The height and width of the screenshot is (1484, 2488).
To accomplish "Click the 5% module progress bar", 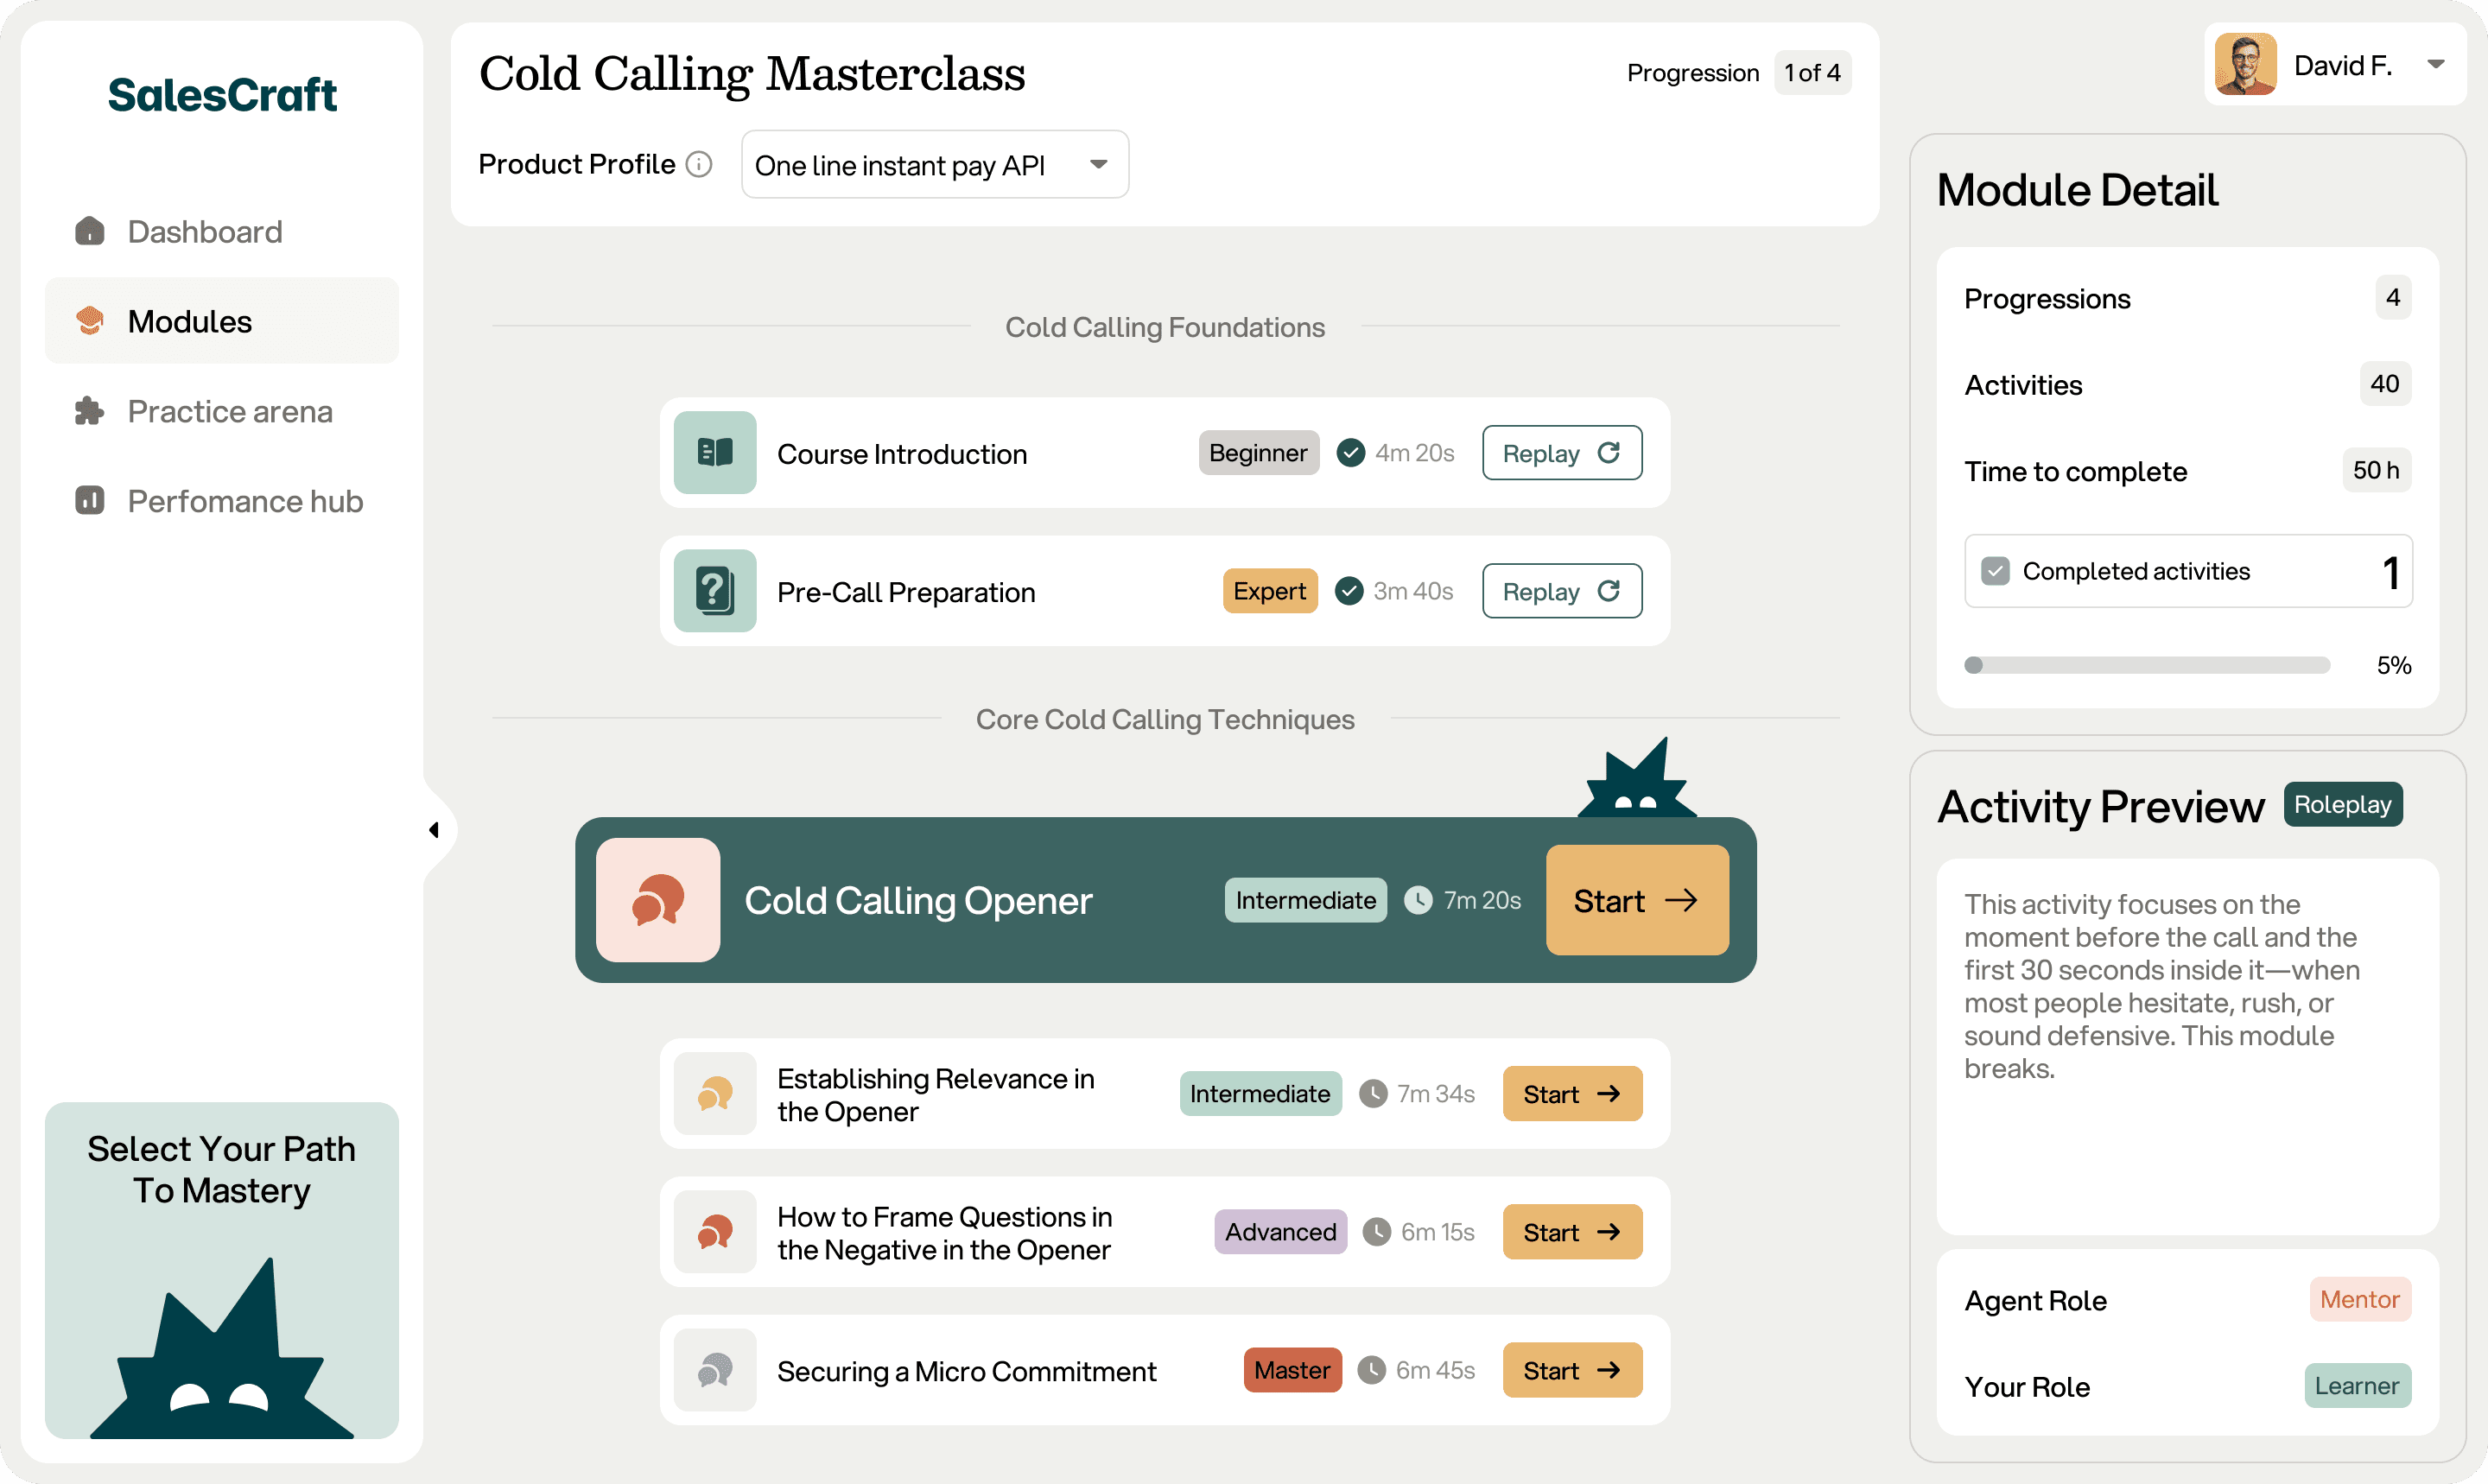I will 2146,665.
